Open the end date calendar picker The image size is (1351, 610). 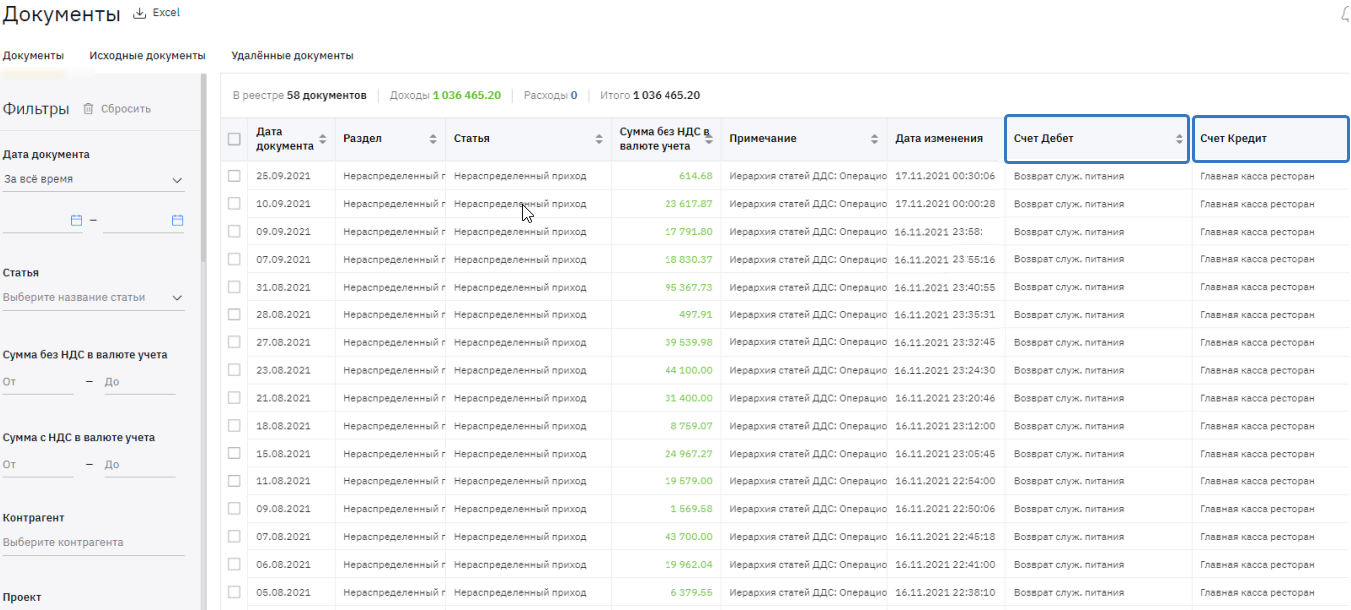click(177, 220)
